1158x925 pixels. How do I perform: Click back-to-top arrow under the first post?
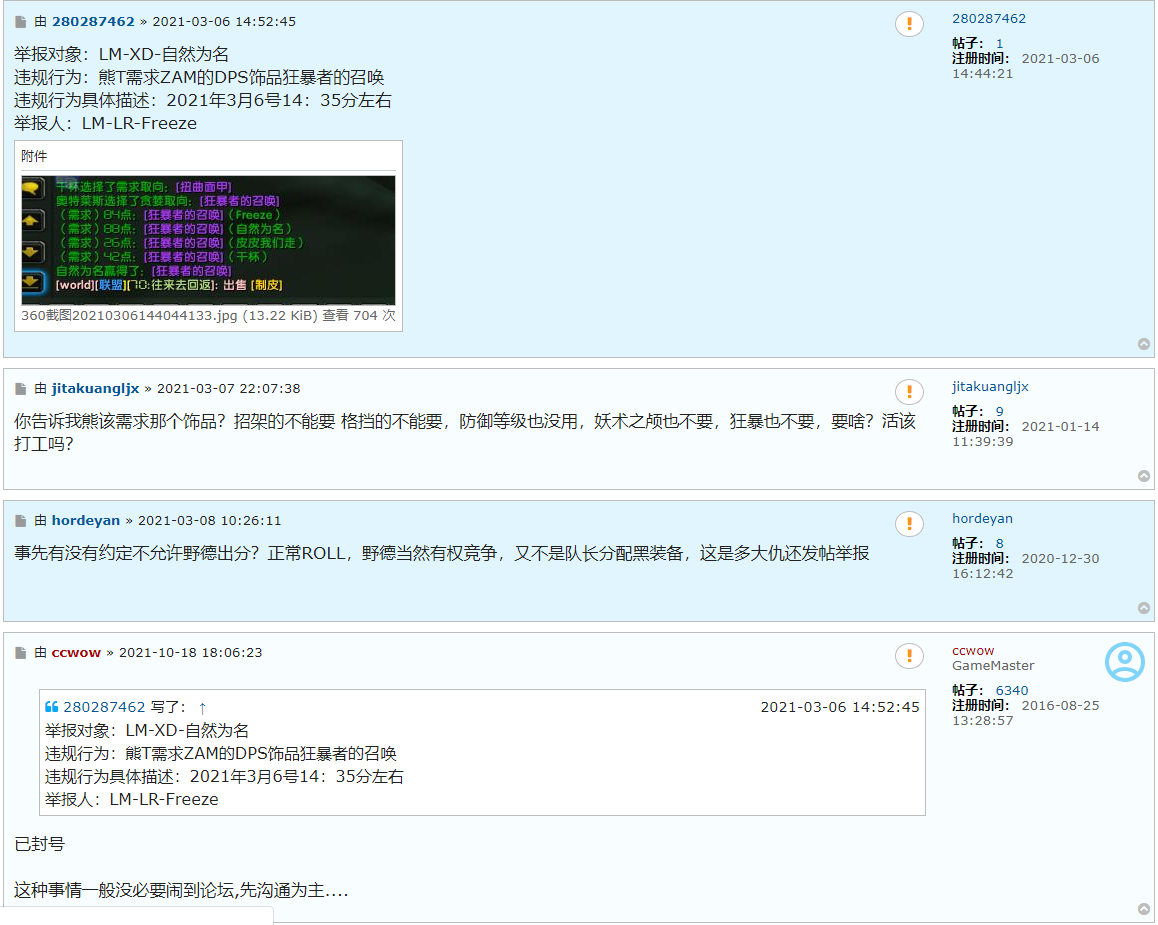1144,343
